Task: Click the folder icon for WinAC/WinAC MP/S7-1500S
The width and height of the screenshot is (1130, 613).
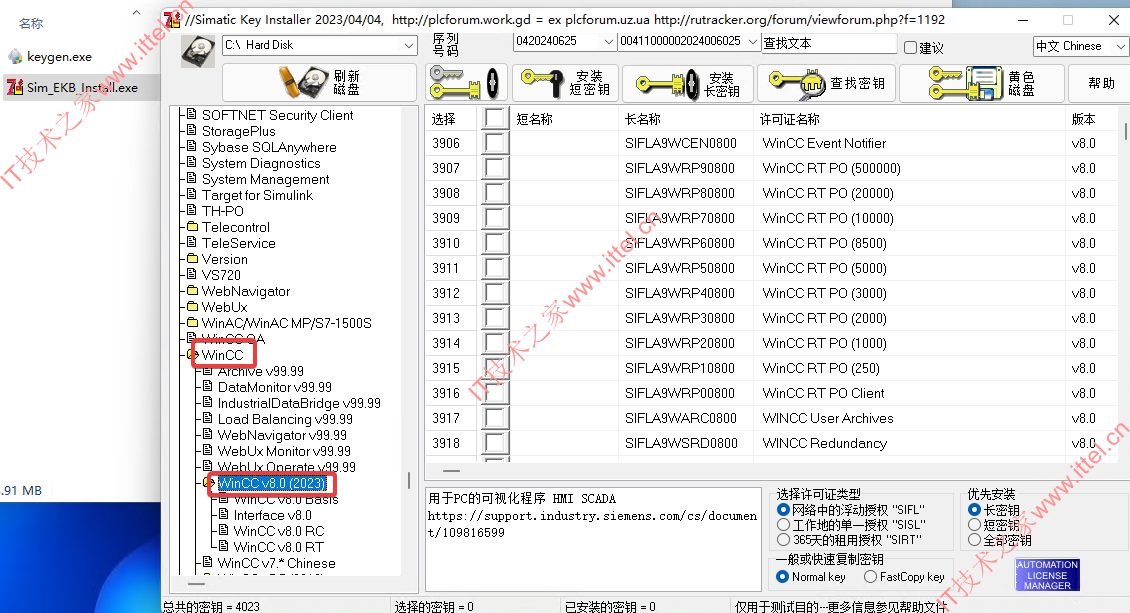Action: [192, 323]
